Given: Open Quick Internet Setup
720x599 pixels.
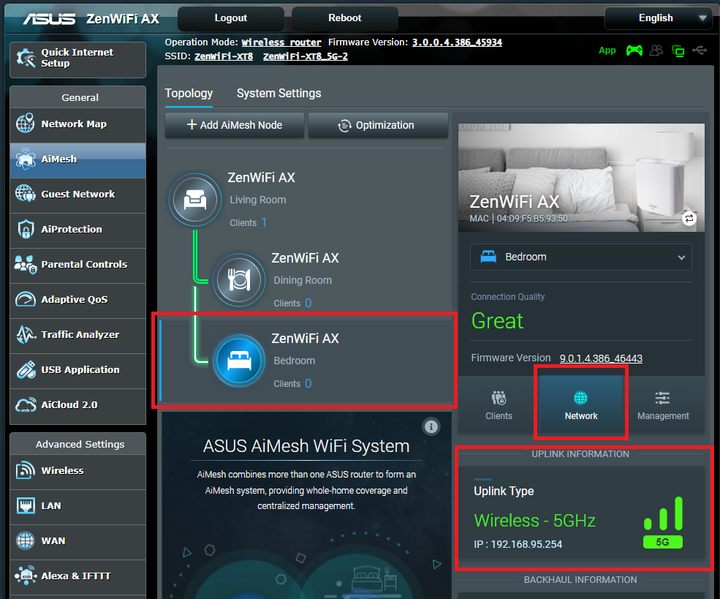Looking at the screenshot, I should coord(78,59).
